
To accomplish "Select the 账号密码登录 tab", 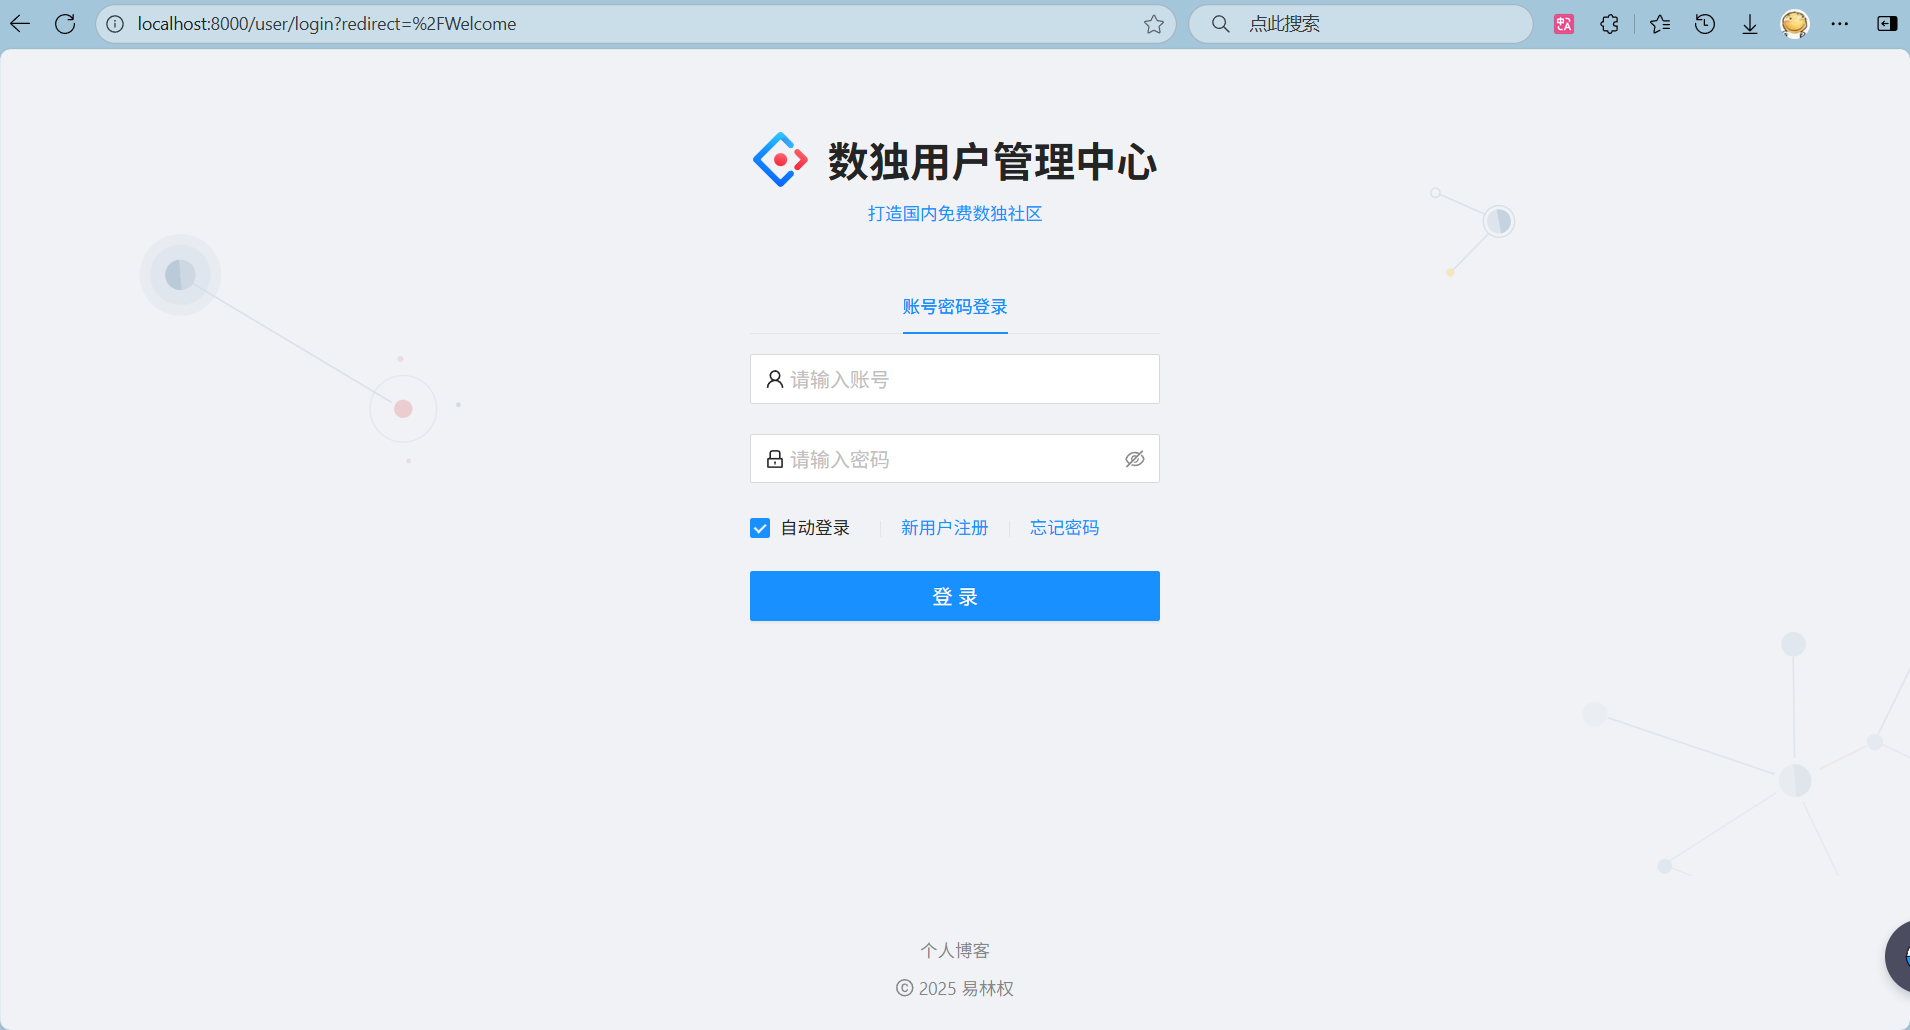I will [x=955, y=307].
